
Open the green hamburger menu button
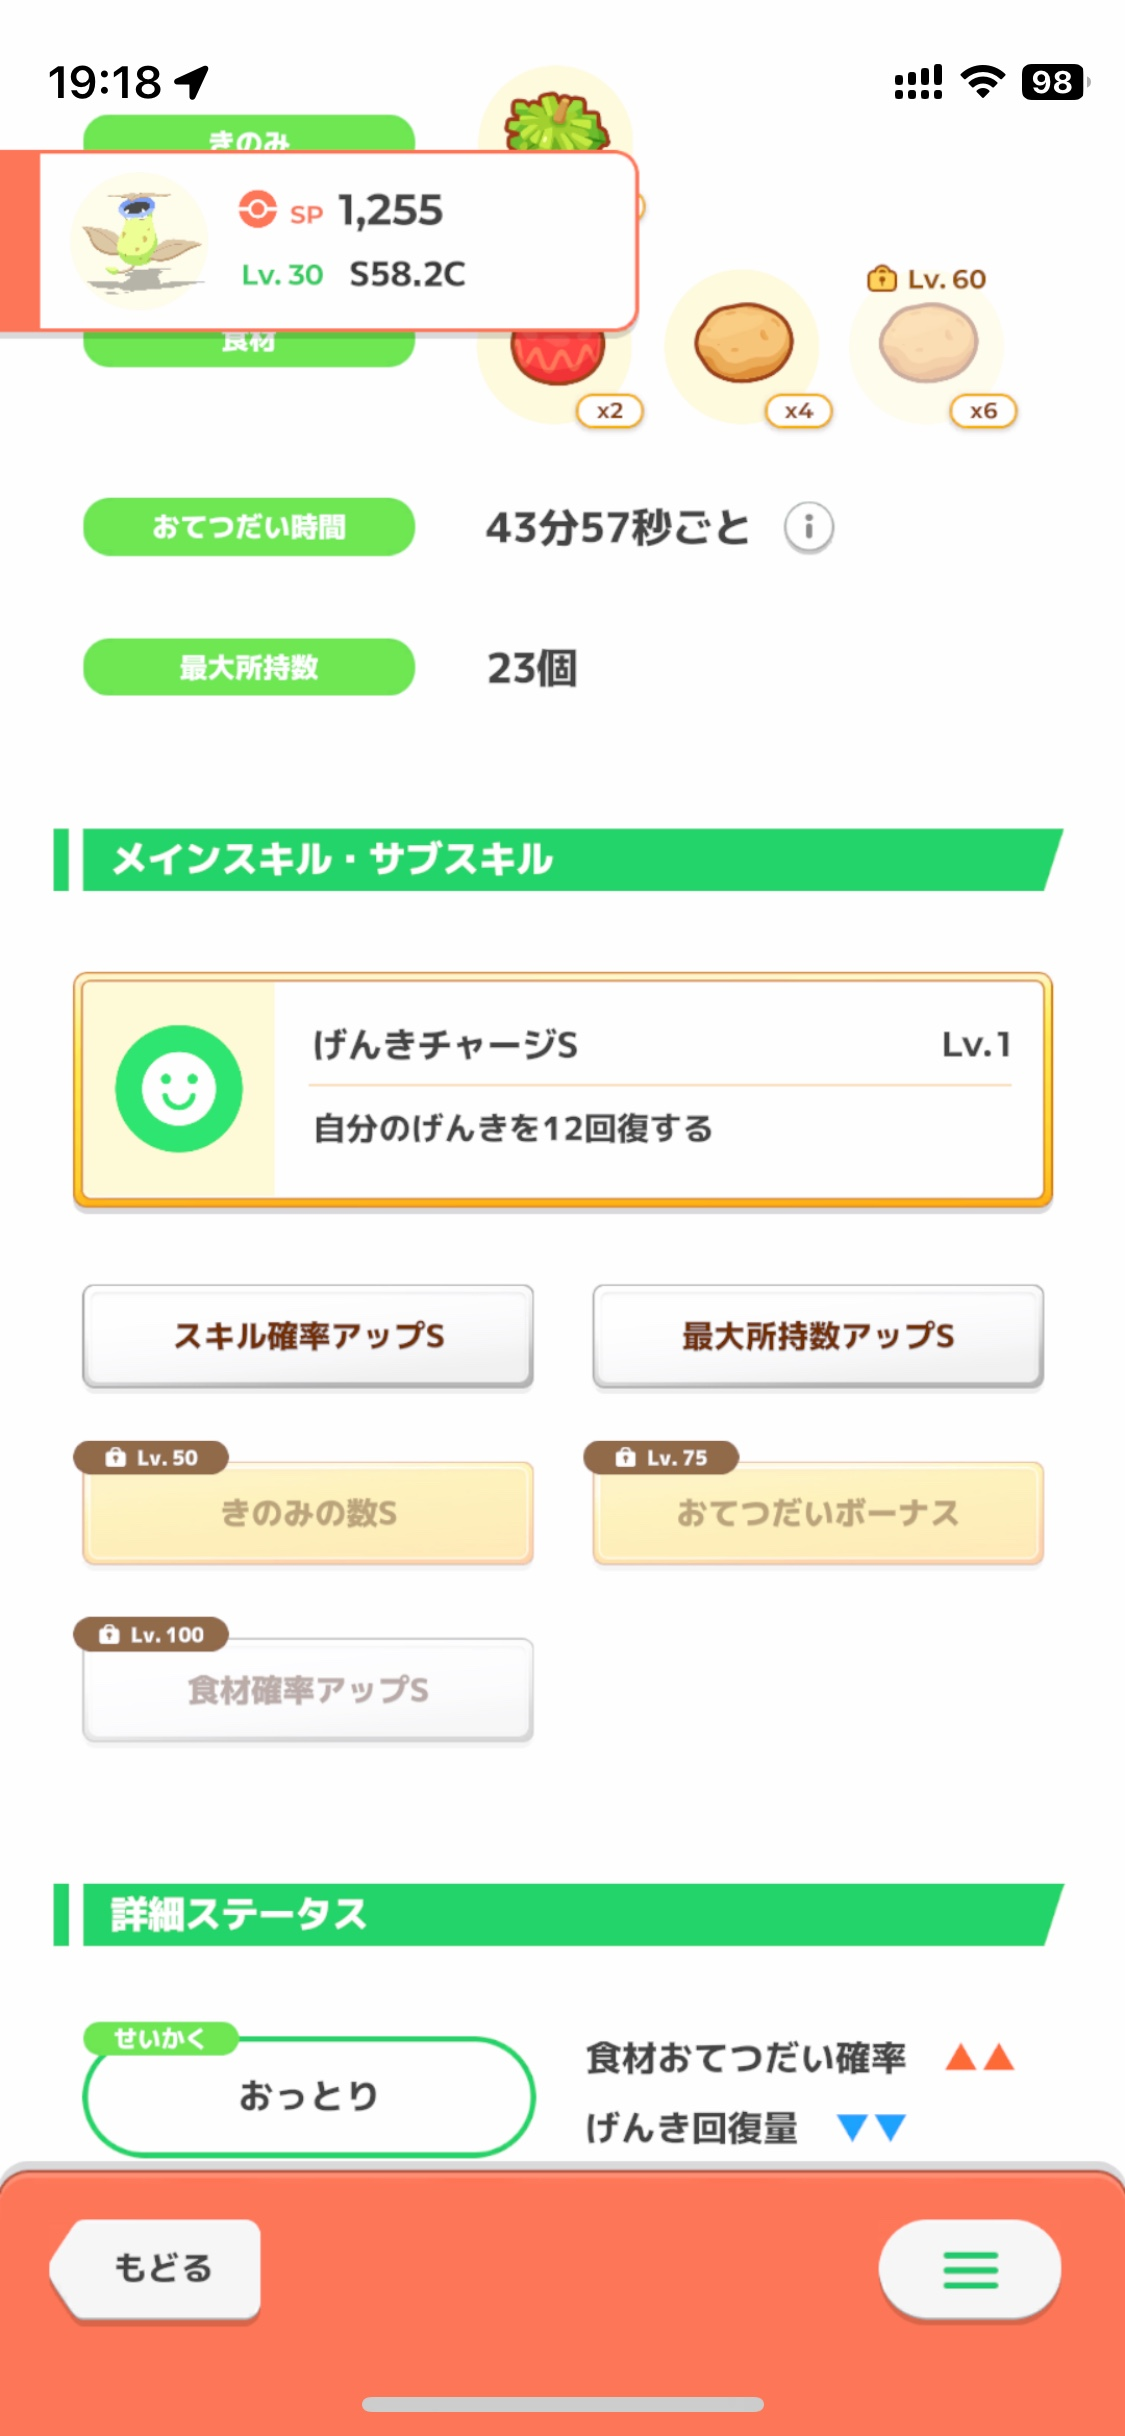pos(969,2269)
